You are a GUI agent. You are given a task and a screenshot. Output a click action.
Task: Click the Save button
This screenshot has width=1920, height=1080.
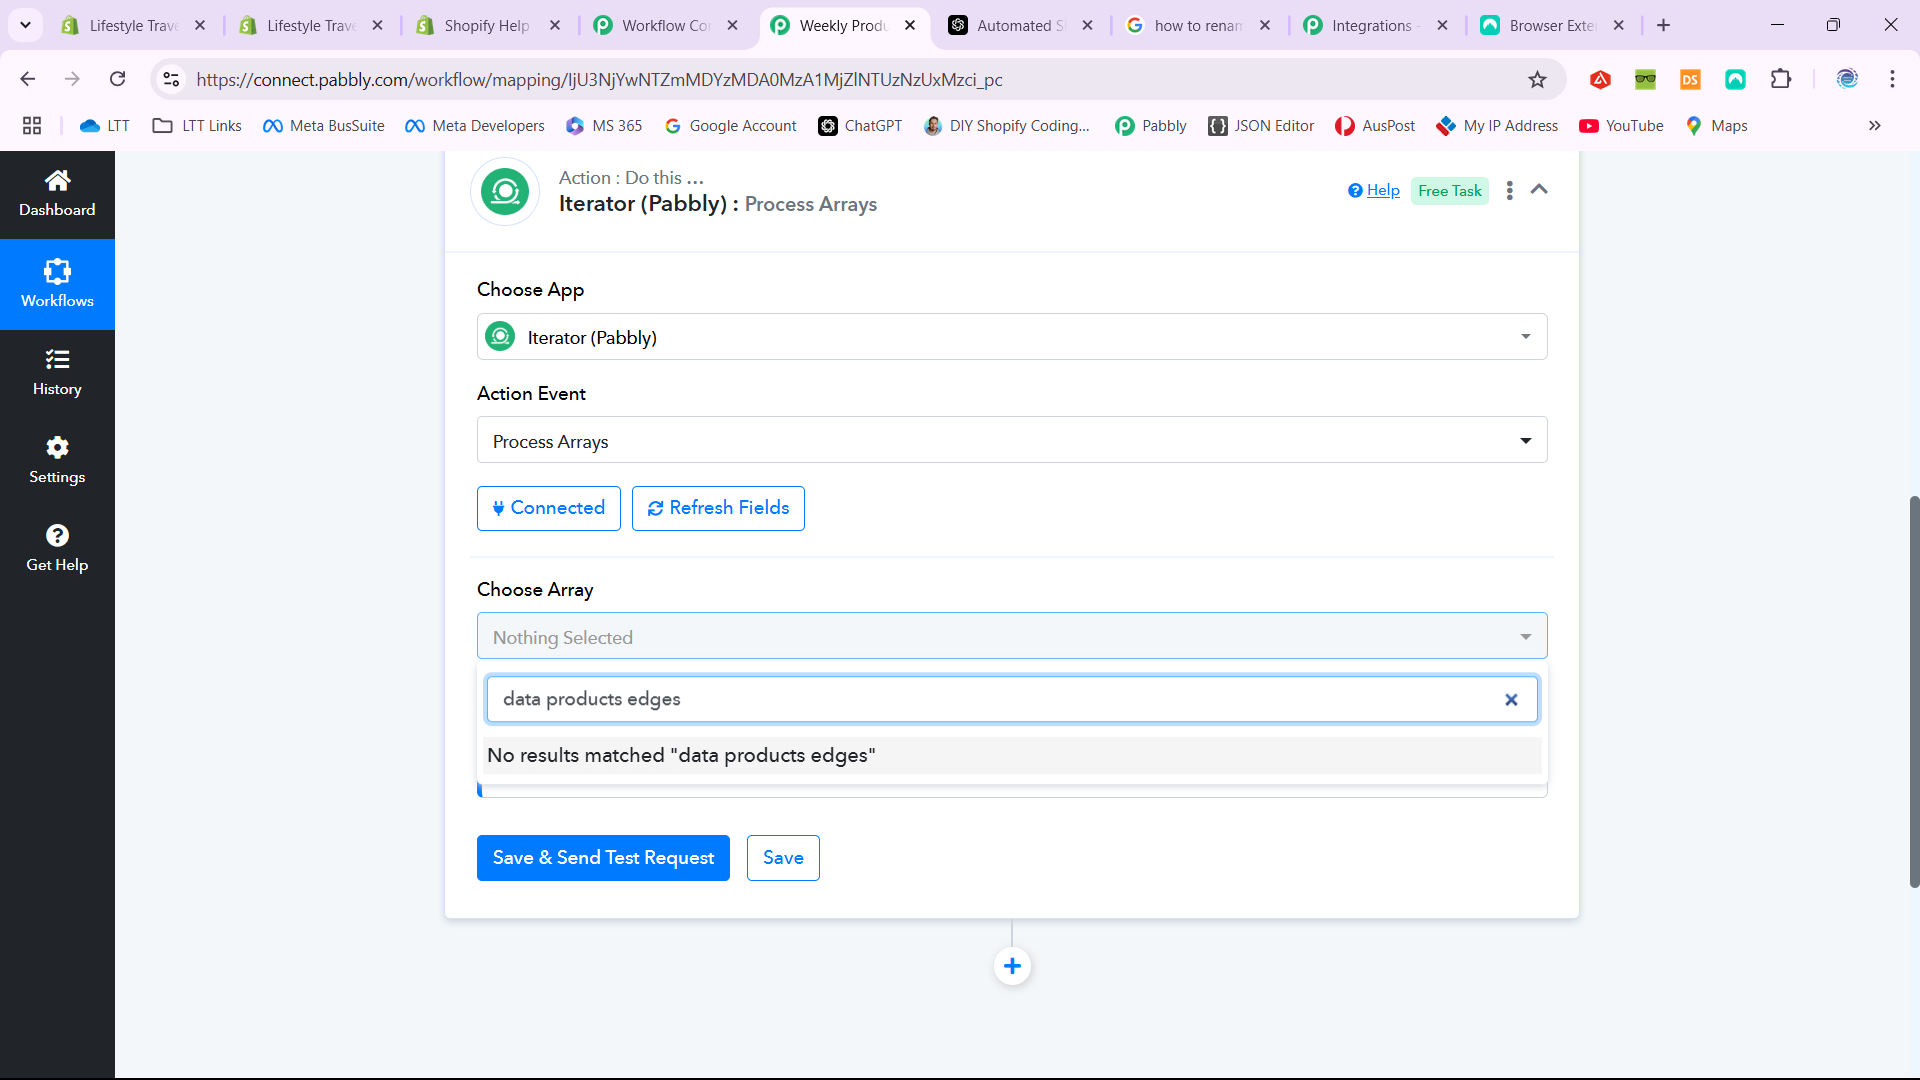782,856
